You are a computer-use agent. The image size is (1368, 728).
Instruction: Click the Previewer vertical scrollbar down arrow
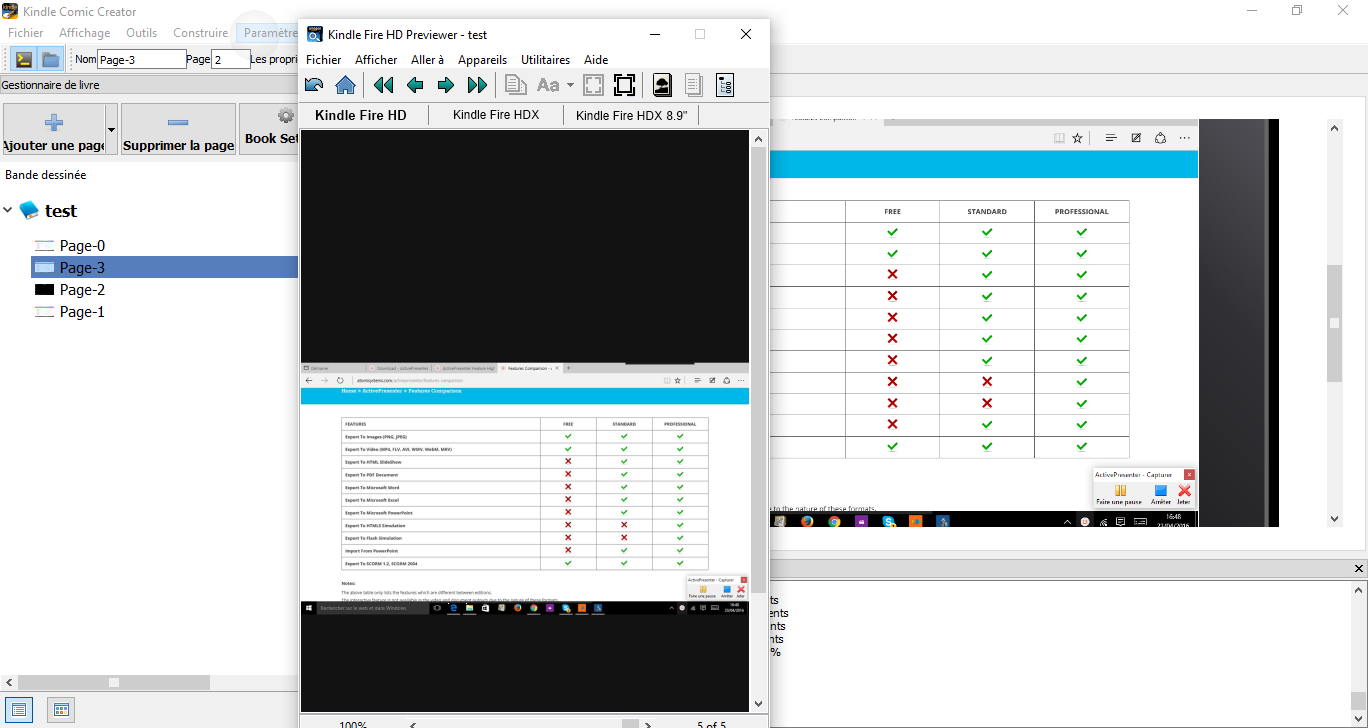[758, 704]
